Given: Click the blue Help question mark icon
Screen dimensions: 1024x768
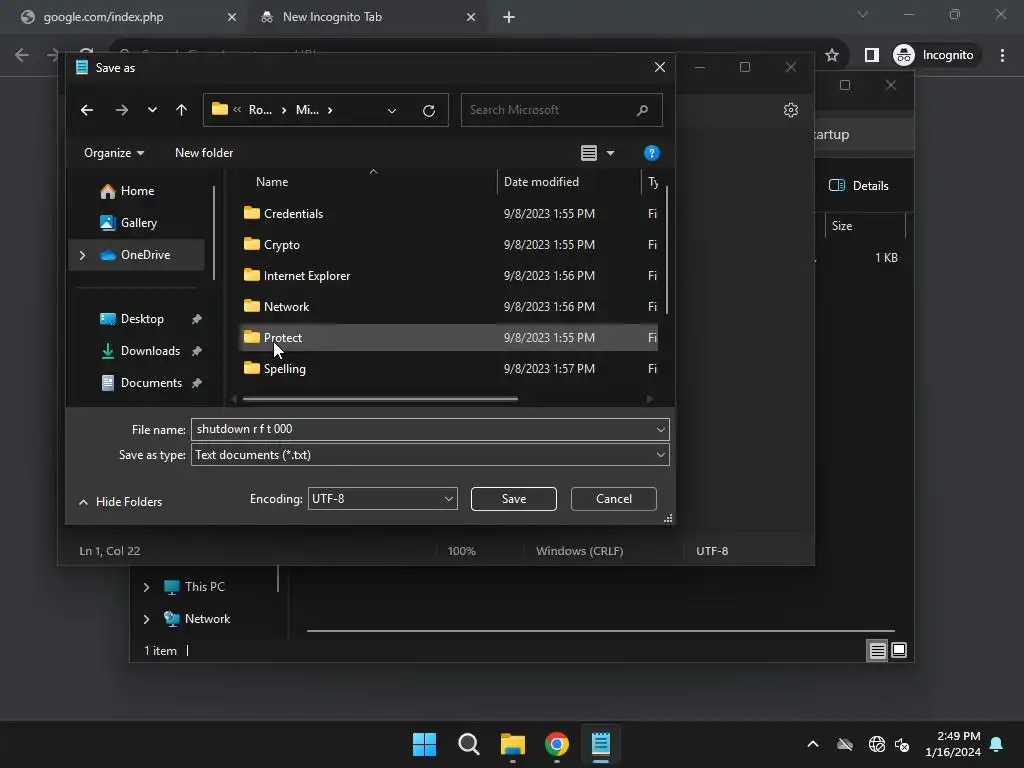Looking at the screenshot, I should tap(652, 153).
